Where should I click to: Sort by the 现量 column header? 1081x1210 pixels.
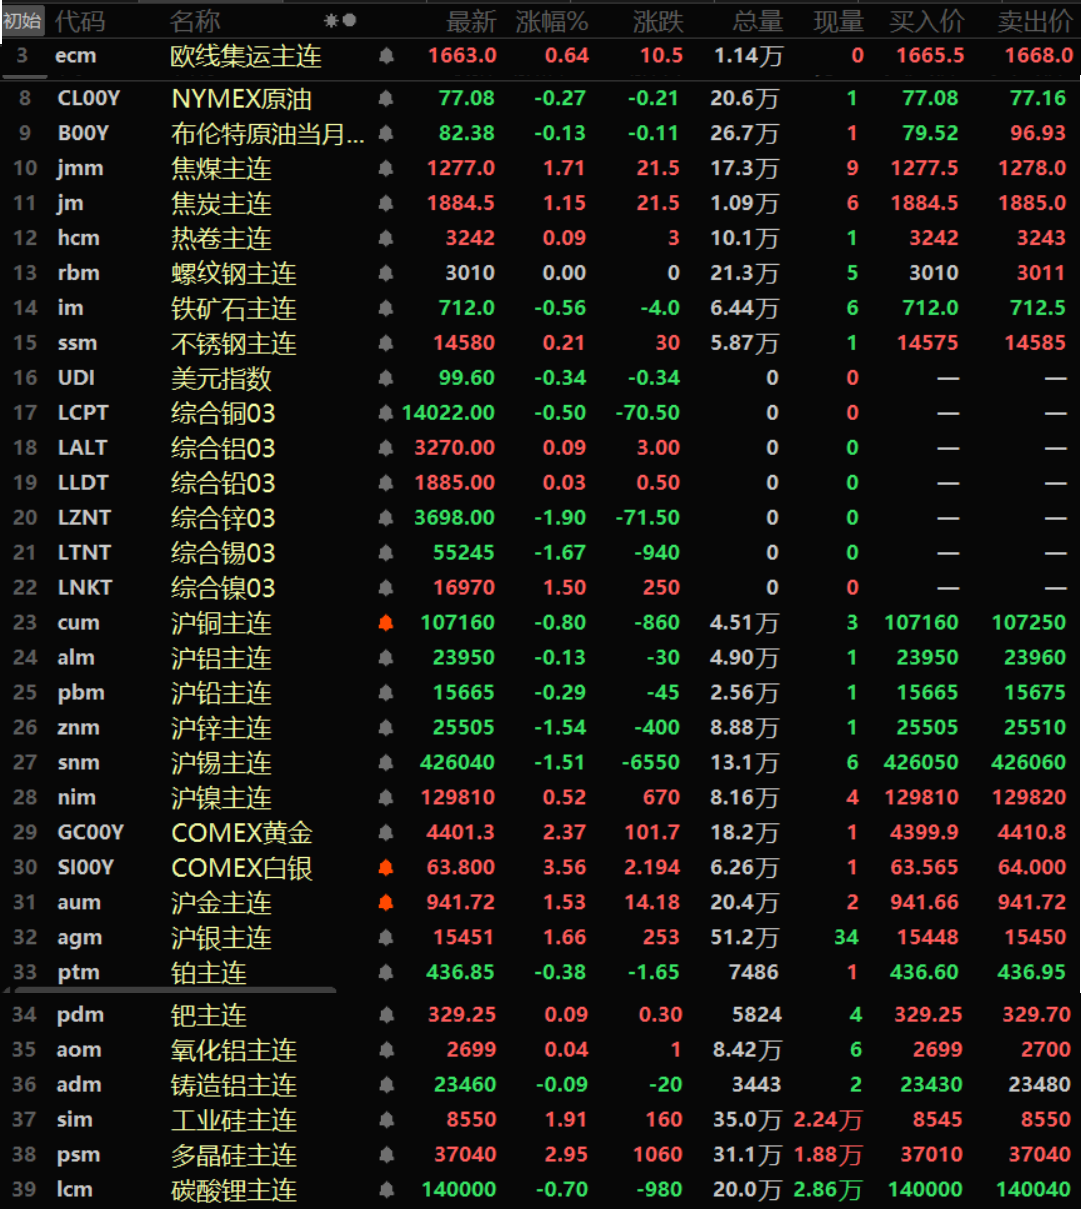(839, 21)
